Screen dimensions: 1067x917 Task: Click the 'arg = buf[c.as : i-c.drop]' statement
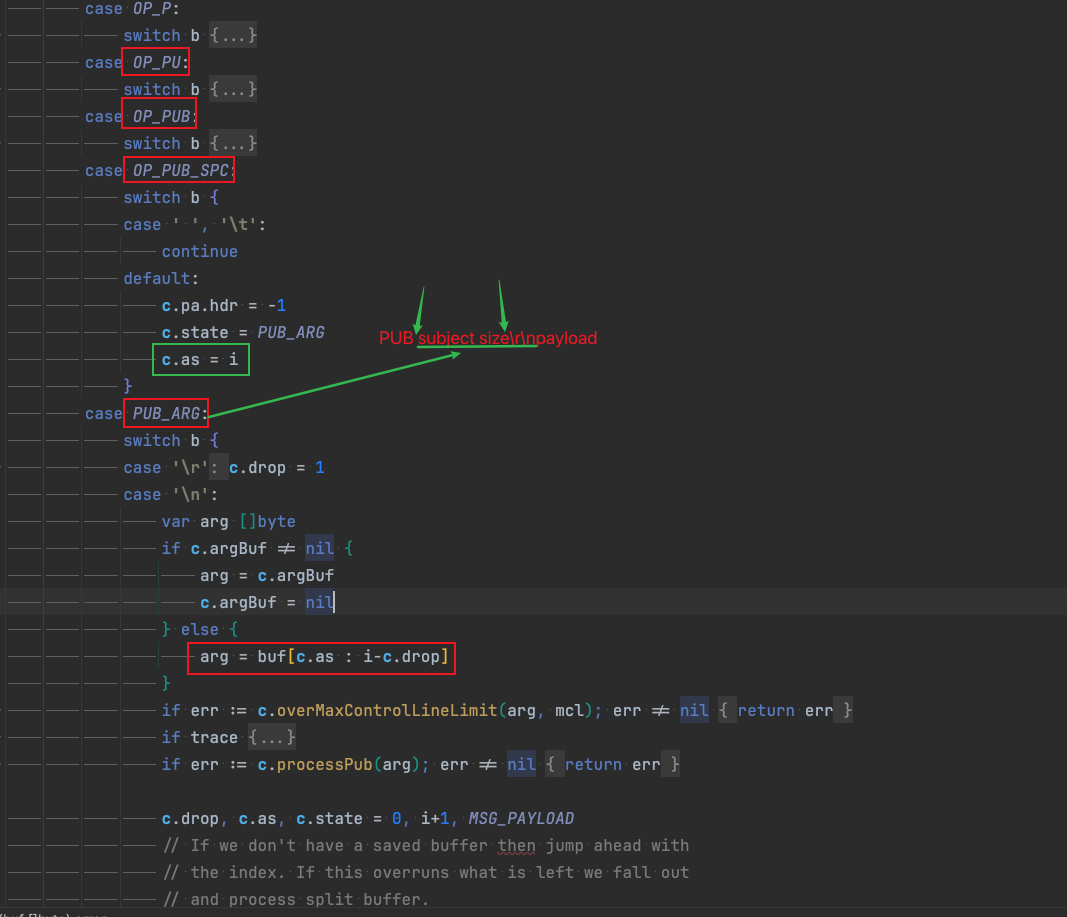coord(321,657)
